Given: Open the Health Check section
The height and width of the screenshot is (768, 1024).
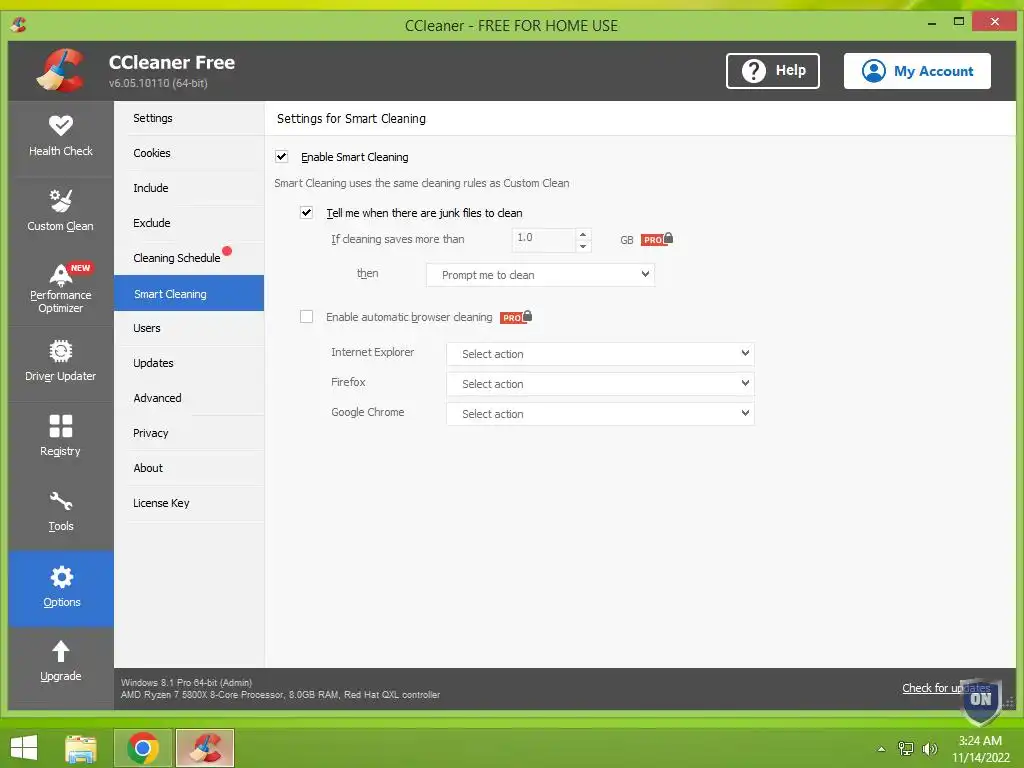Looking at the screenshot, I should click(61, 136).
